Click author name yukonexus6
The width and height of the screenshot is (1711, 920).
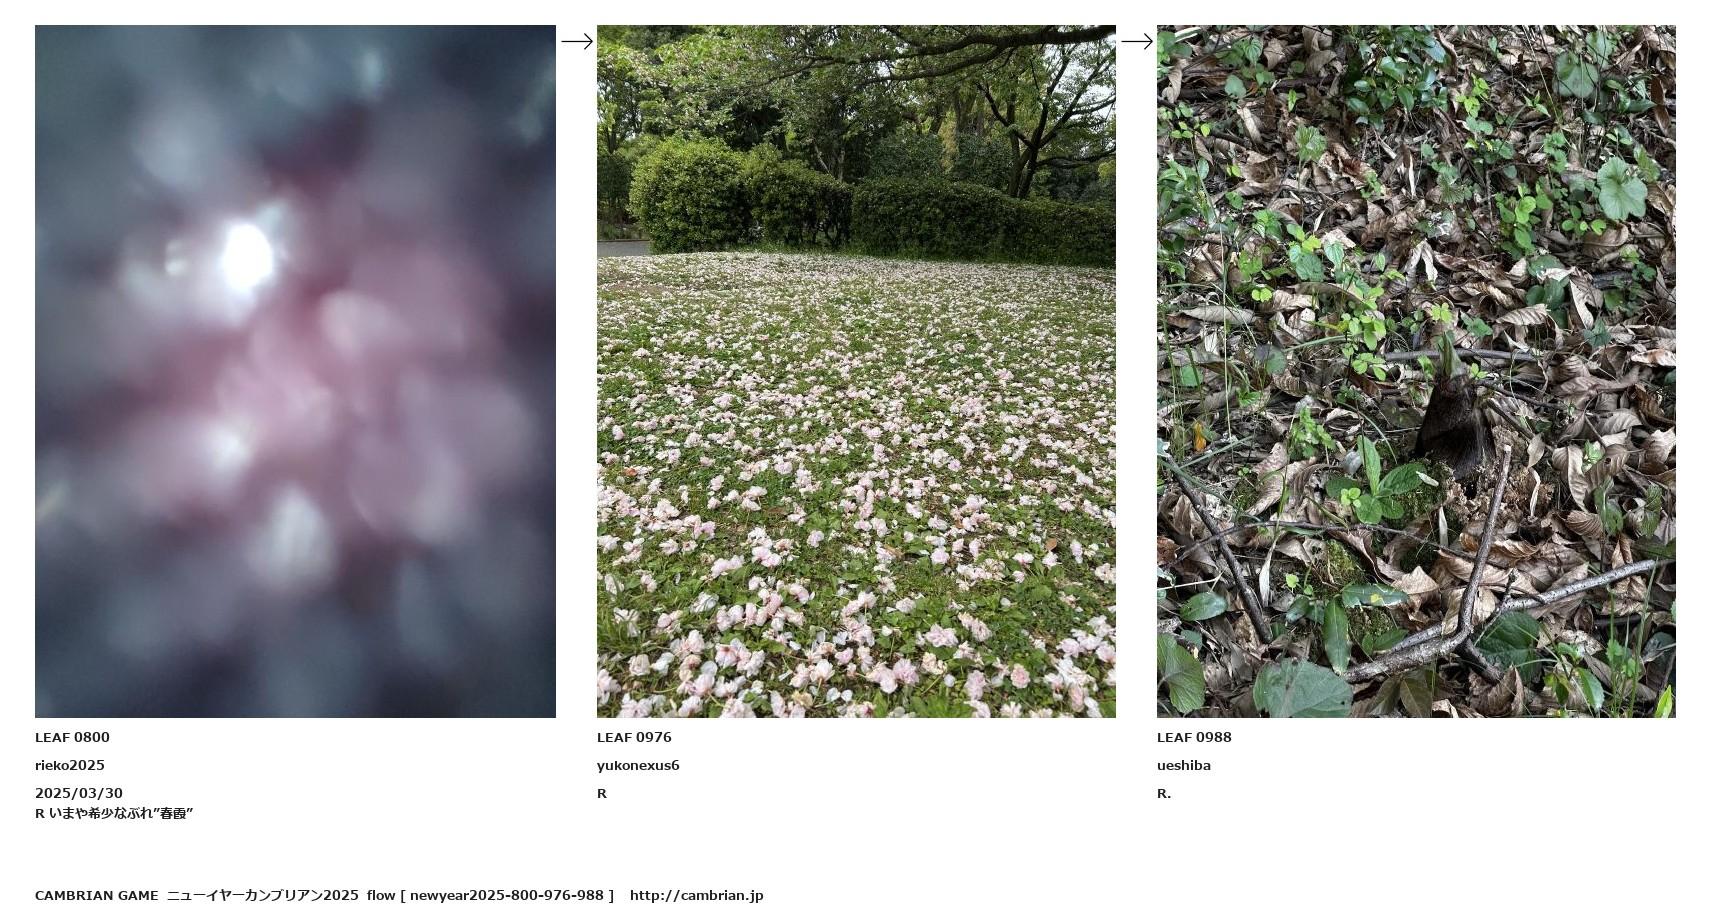(x=638, y=765)
